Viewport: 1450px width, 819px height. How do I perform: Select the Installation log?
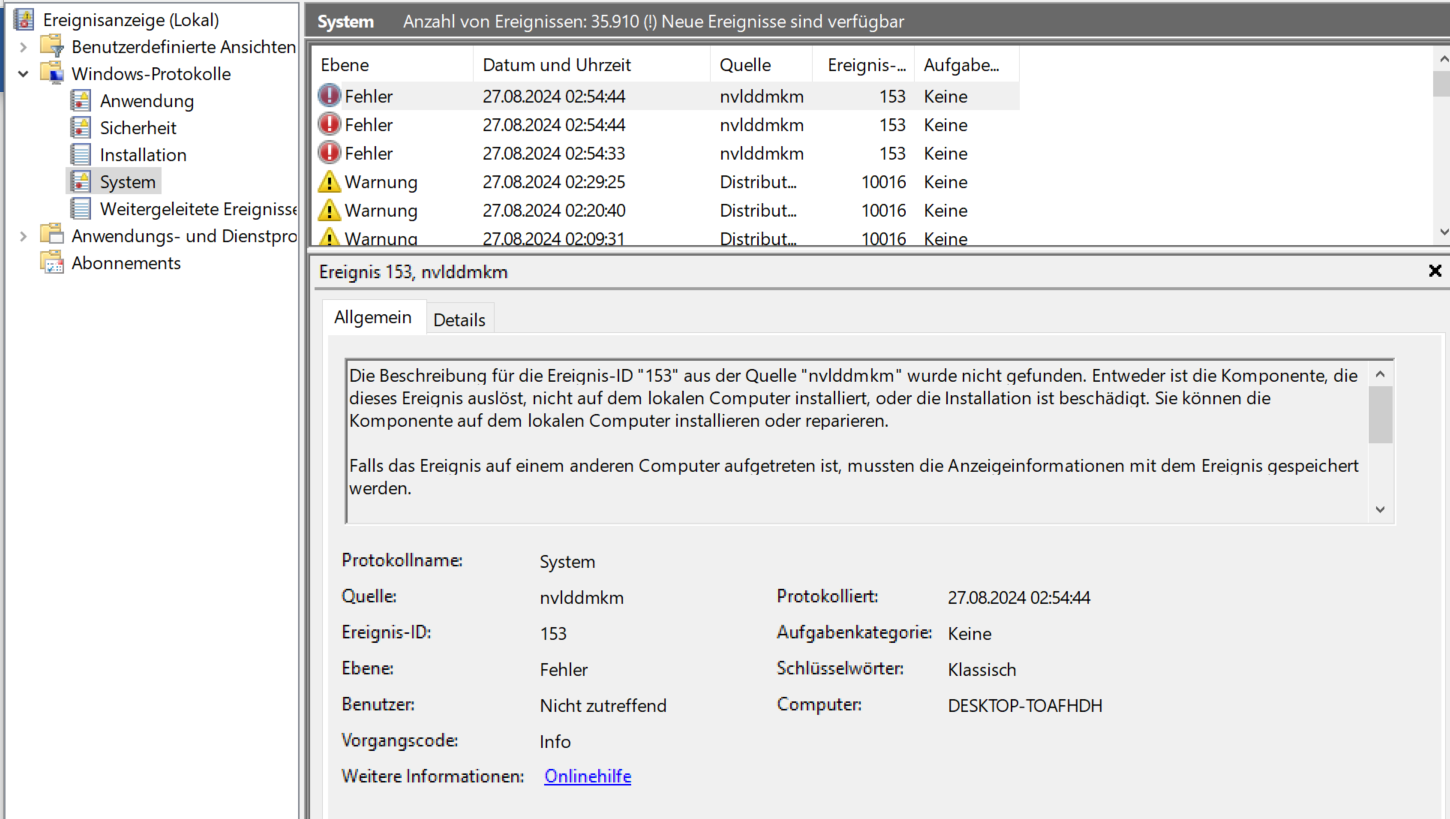(x=143, y=155)
